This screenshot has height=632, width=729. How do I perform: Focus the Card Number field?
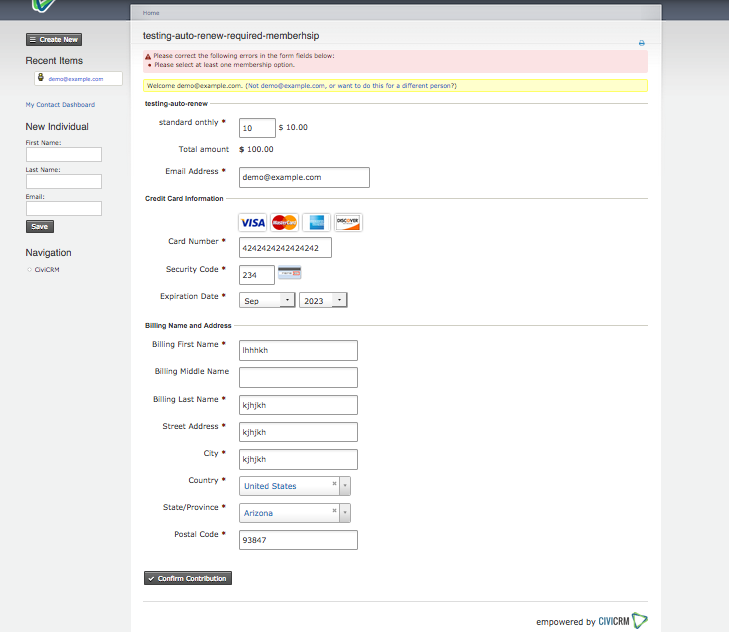coord(285,247)
